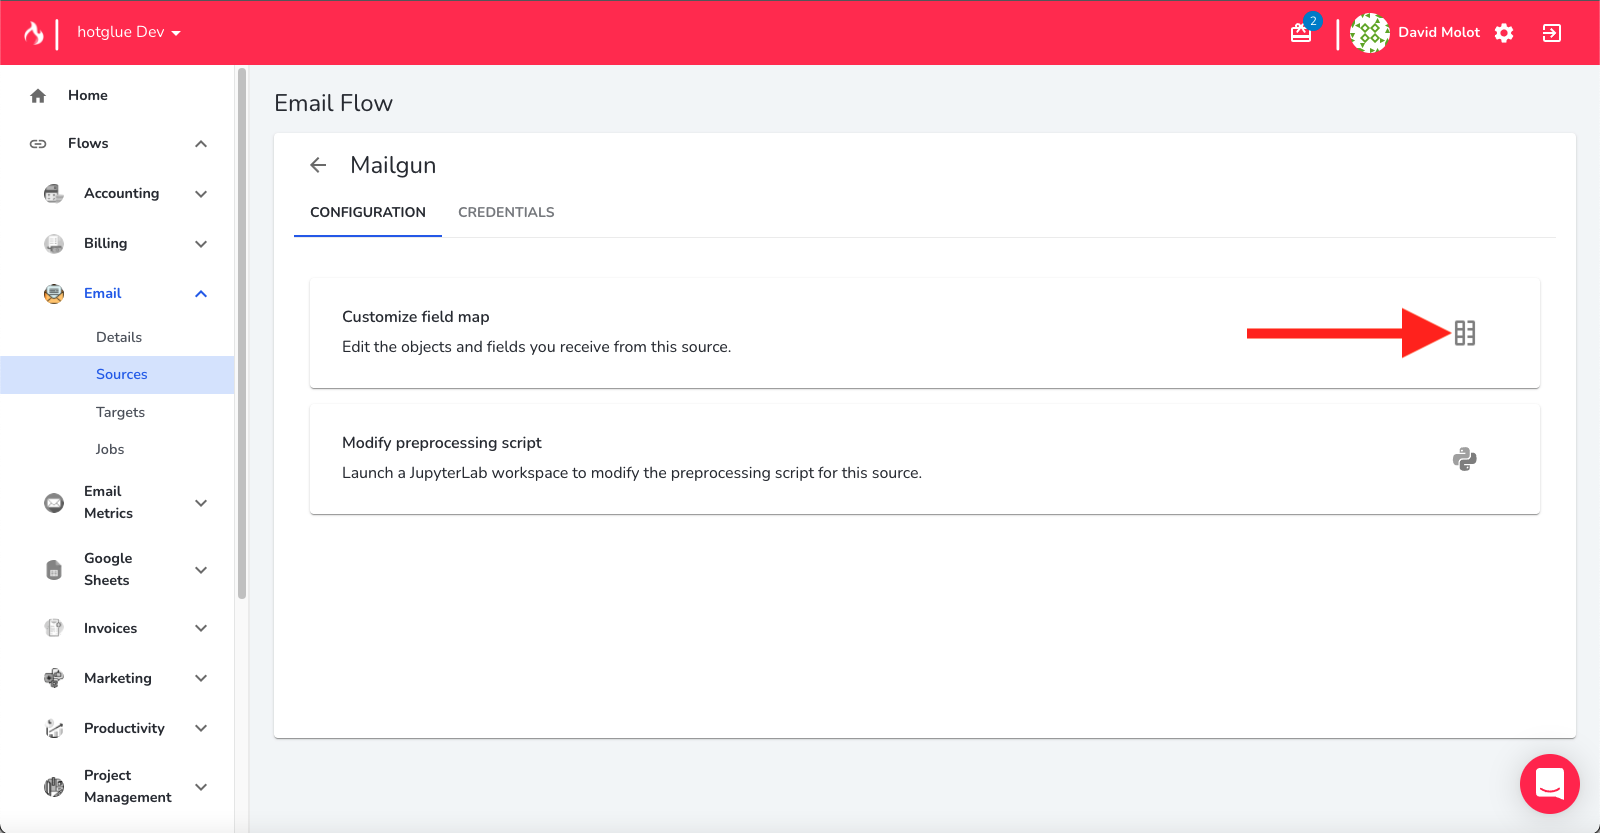Click the Modify preprocessing script card title

[442, 443]
